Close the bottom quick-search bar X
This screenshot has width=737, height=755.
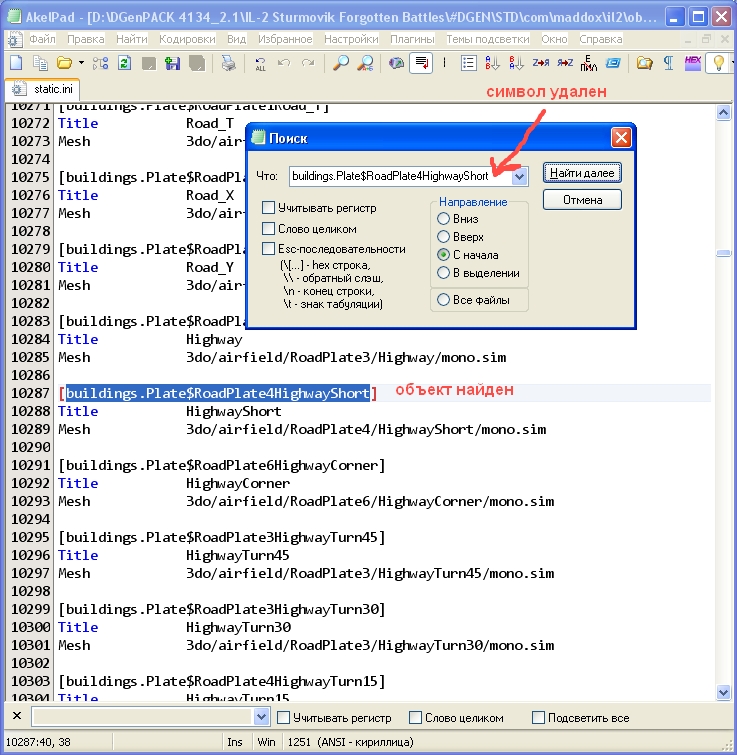tap(17, 716)
